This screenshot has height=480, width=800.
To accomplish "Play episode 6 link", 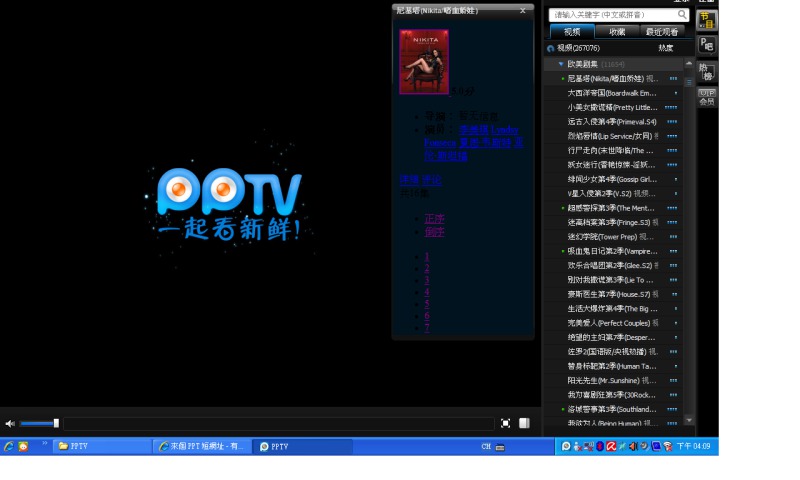I will coord(427,316).
